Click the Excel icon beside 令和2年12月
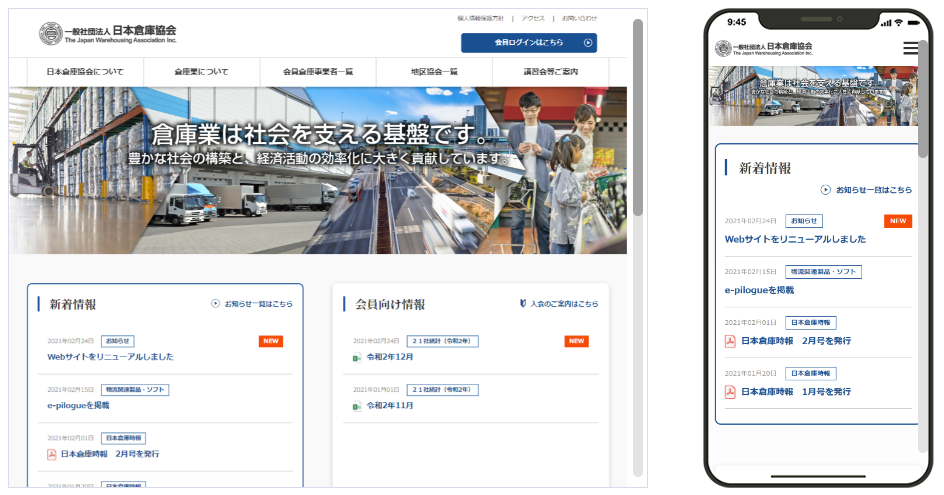The width and height of the screenshot is (944, 495). tap(357, 357)
